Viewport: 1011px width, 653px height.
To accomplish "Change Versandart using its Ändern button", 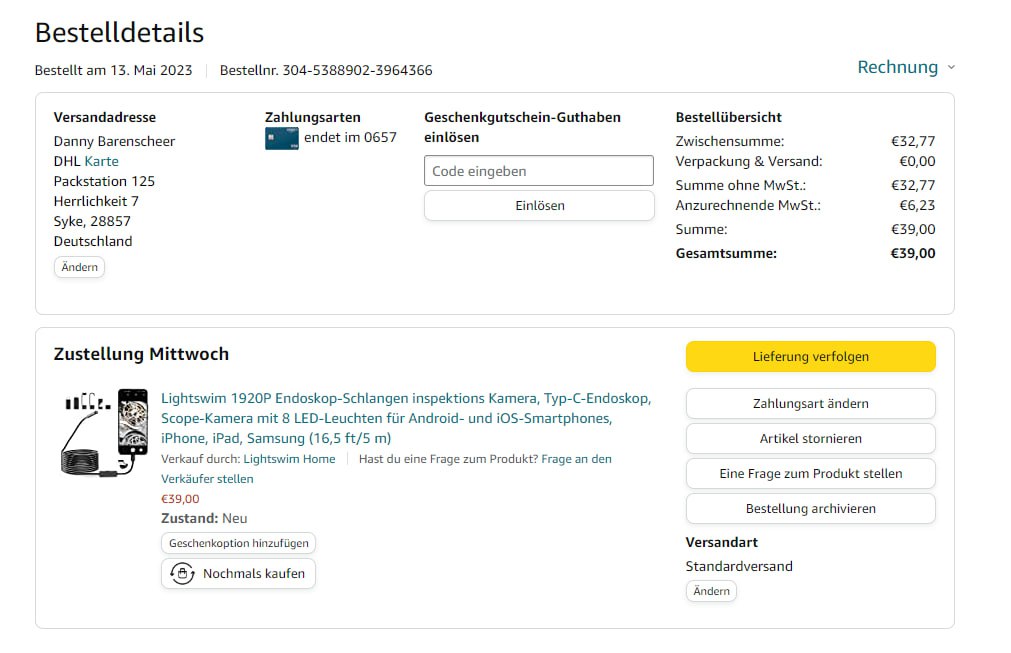I will pyautogui.click(x=711, y=592).
